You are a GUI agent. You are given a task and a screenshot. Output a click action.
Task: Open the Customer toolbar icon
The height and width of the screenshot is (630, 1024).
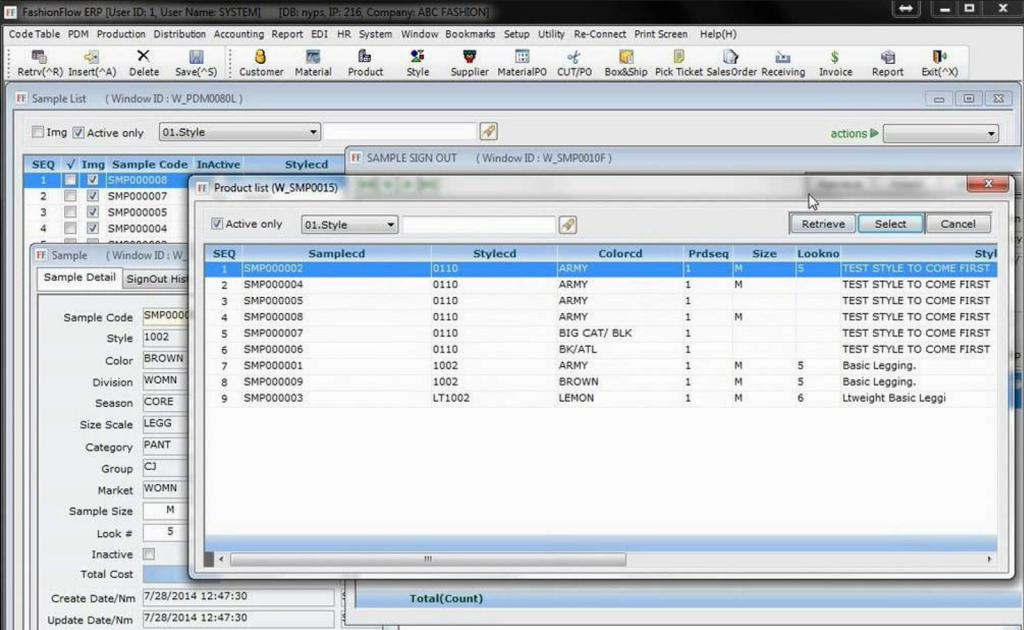click(x=261, y=57)
